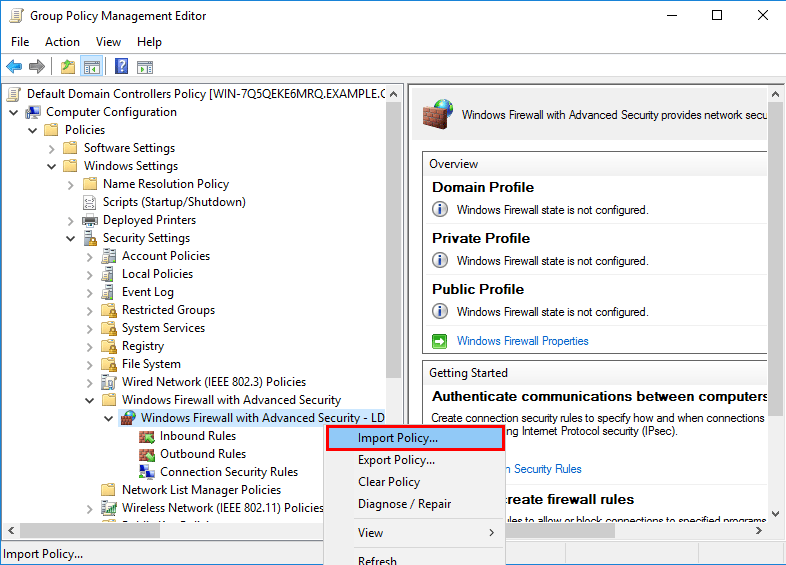Image resolution: width=786 pixels, height=565 pixels.
Task: Click the Back arrow toolbar icon
Action: 14,67
